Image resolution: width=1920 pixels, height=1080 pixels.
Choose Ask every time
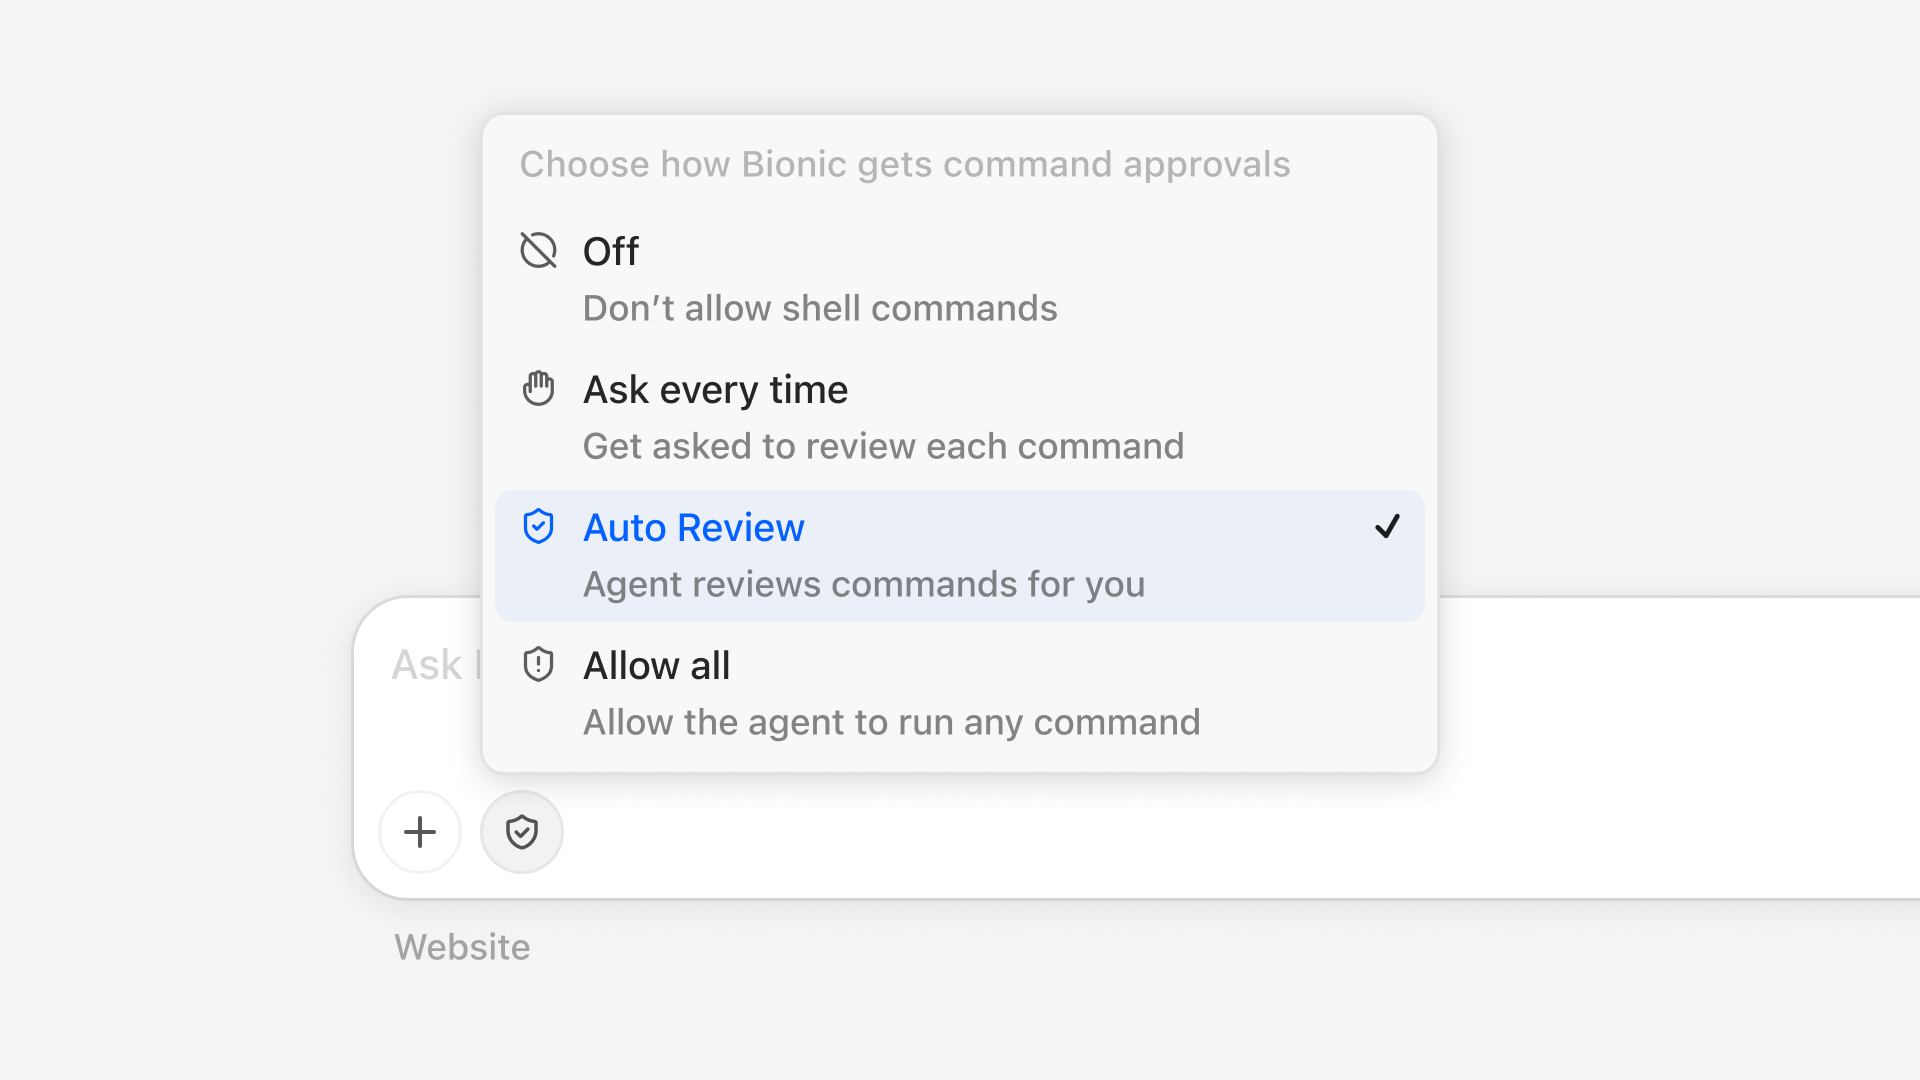point(960,418)
